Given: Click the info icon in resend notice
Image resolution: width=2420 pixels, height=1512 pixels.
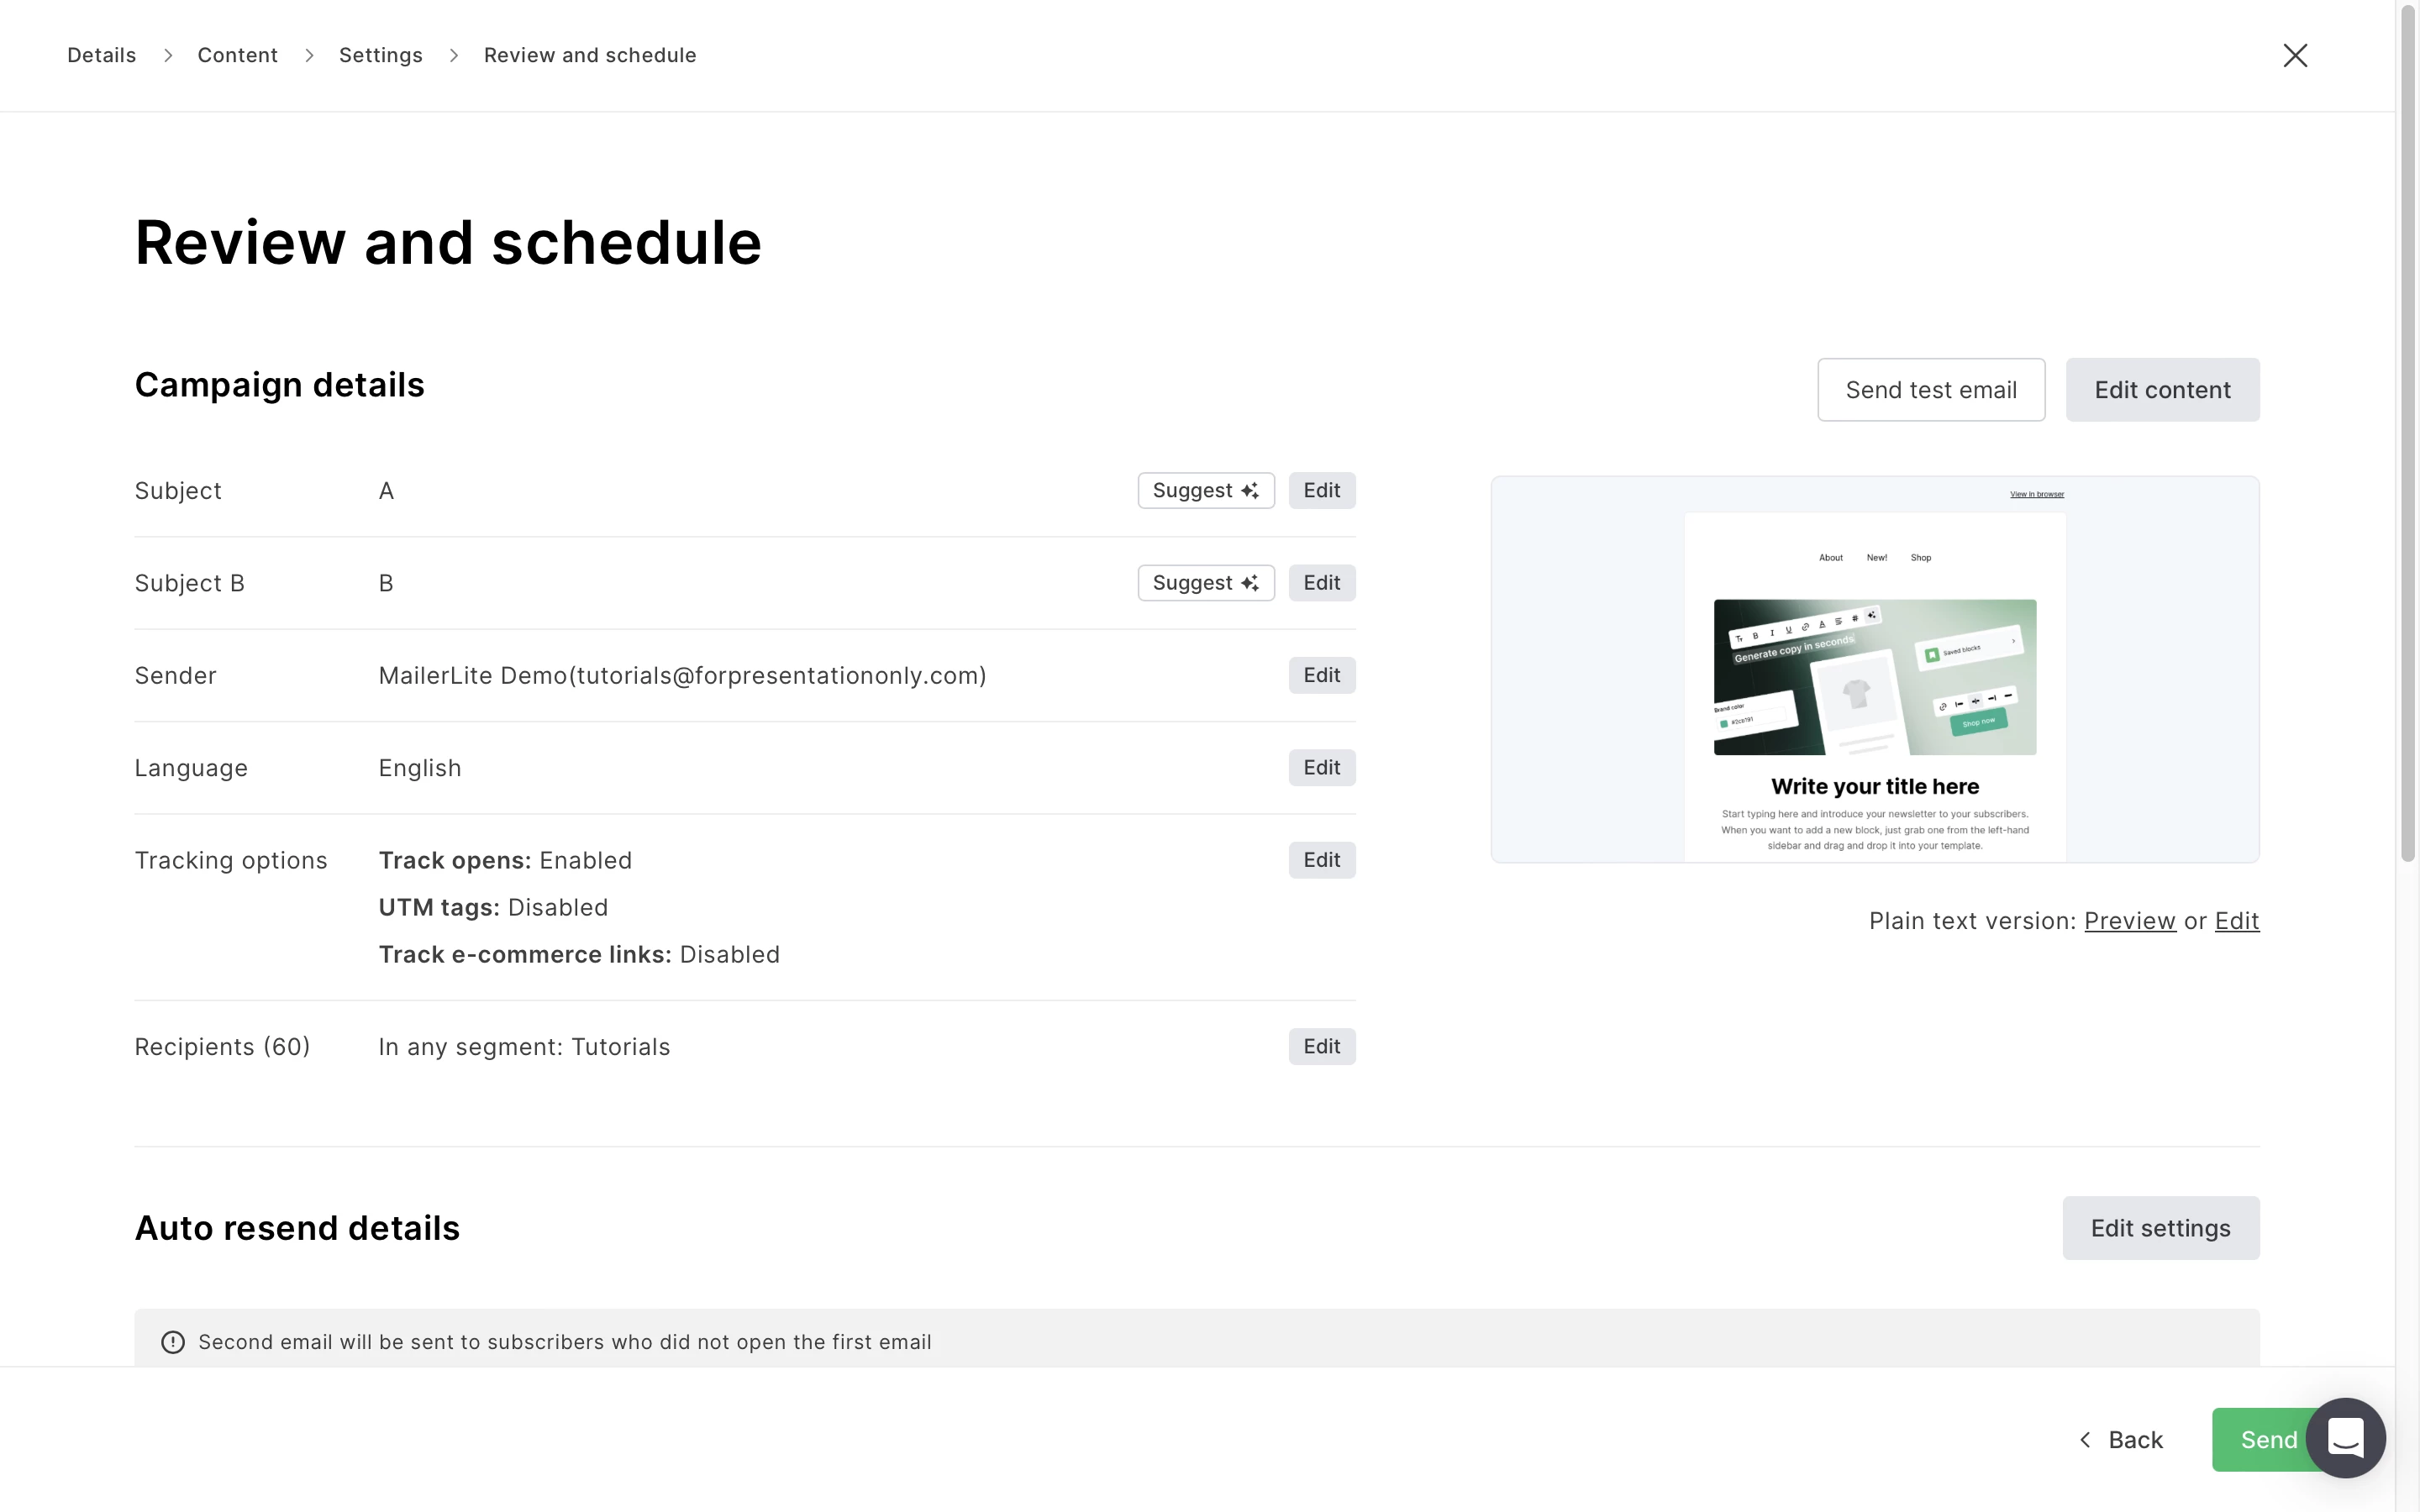Looking at the screenshot, I should (173, 1342).
